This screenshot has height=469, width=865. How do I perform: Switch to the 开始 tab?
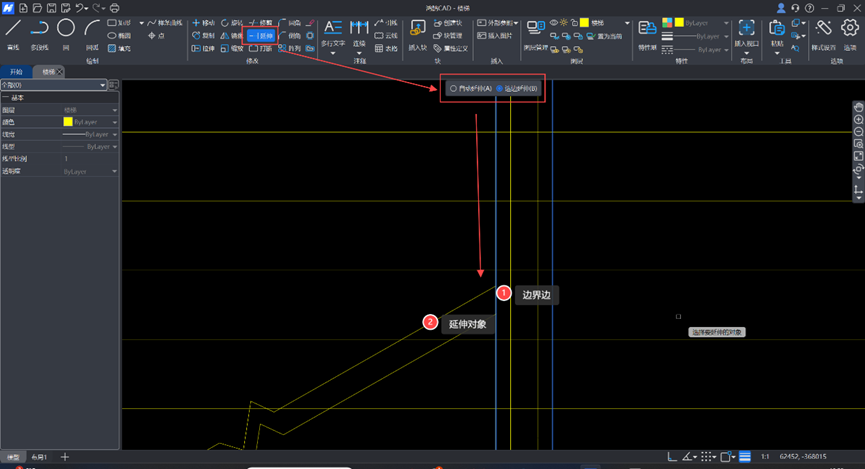tap(16, 72)
